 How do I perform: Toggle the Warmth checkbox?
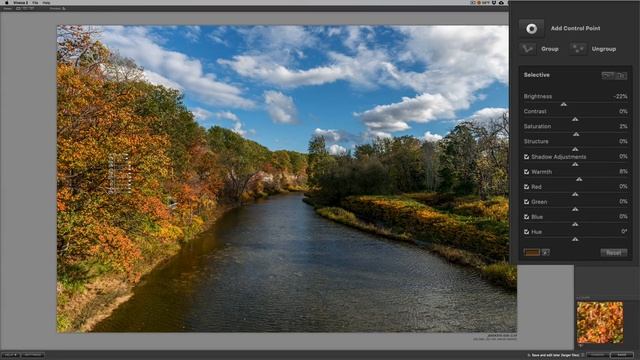click(527, 172)
